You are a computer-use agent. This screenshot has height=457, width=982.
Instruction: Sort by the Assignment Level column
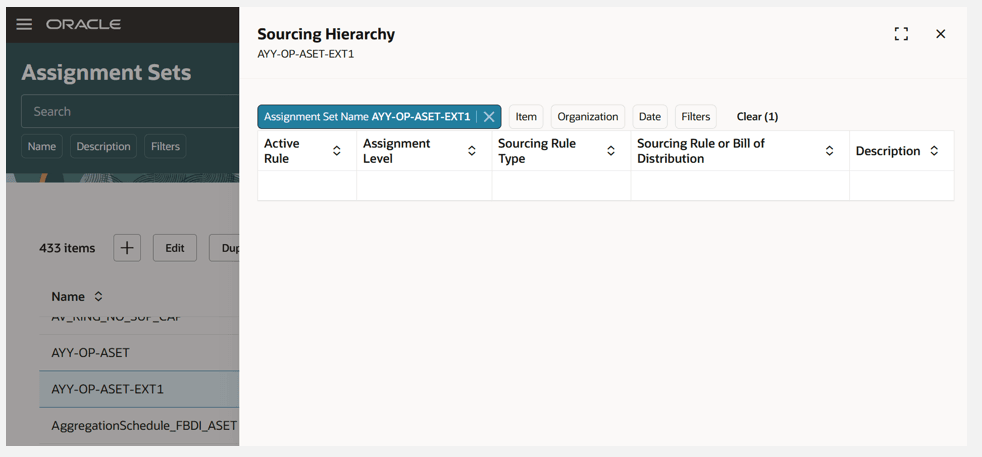point(472,151)
